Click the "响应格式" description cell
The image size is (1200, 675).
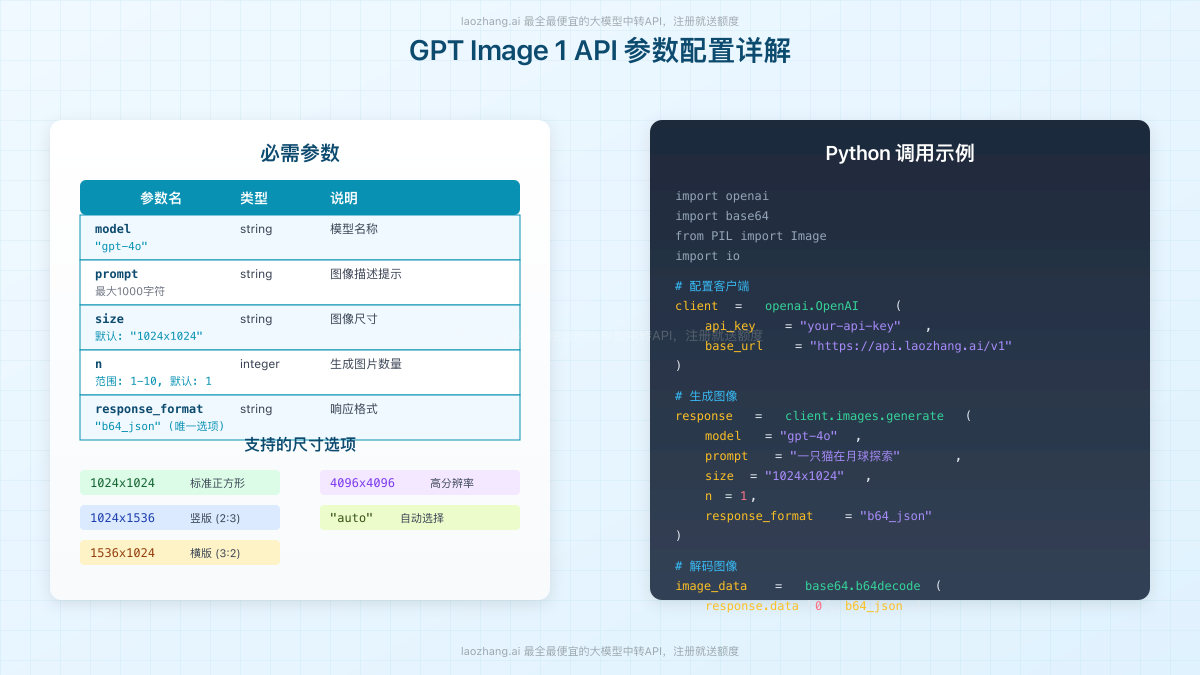[354, 409]
